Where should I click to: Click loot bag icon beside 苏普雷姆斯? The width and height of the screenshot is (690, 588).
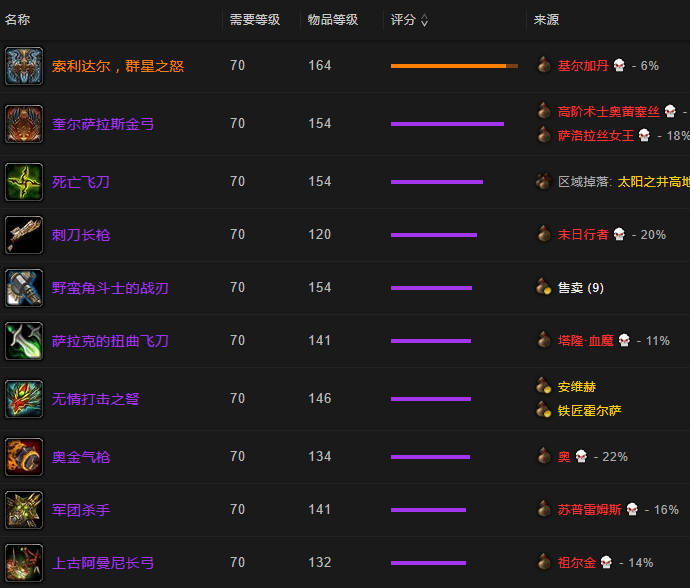click(544, 509)
